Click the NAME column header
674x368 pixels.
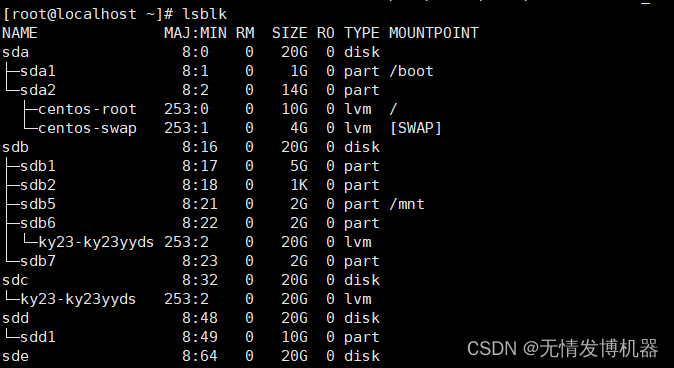(20, 33)
